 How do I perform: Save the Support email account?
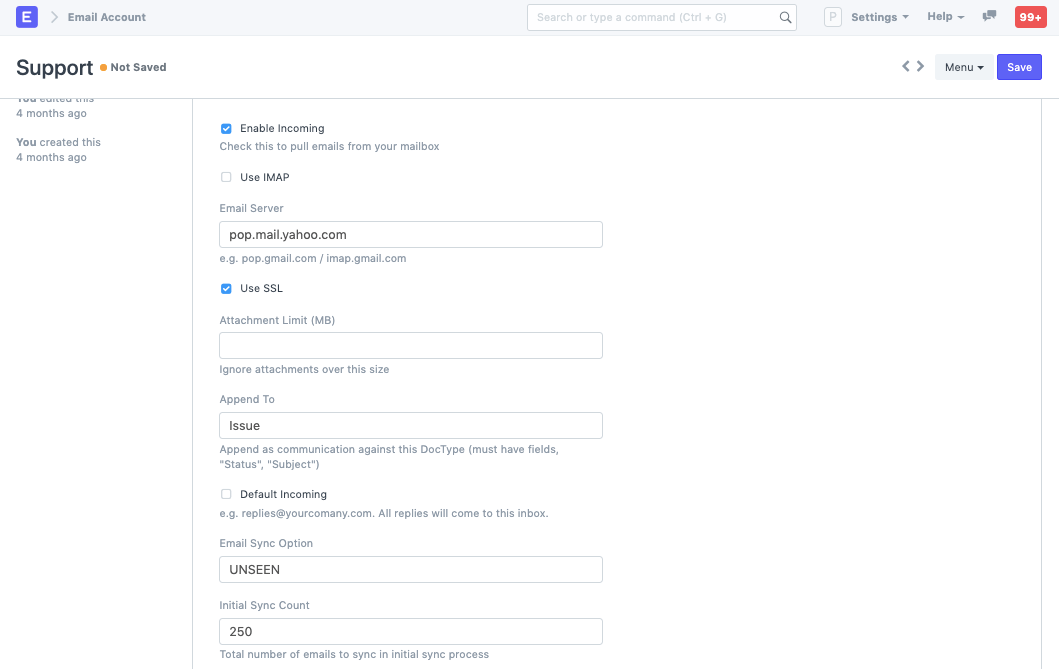point(1019,66)
